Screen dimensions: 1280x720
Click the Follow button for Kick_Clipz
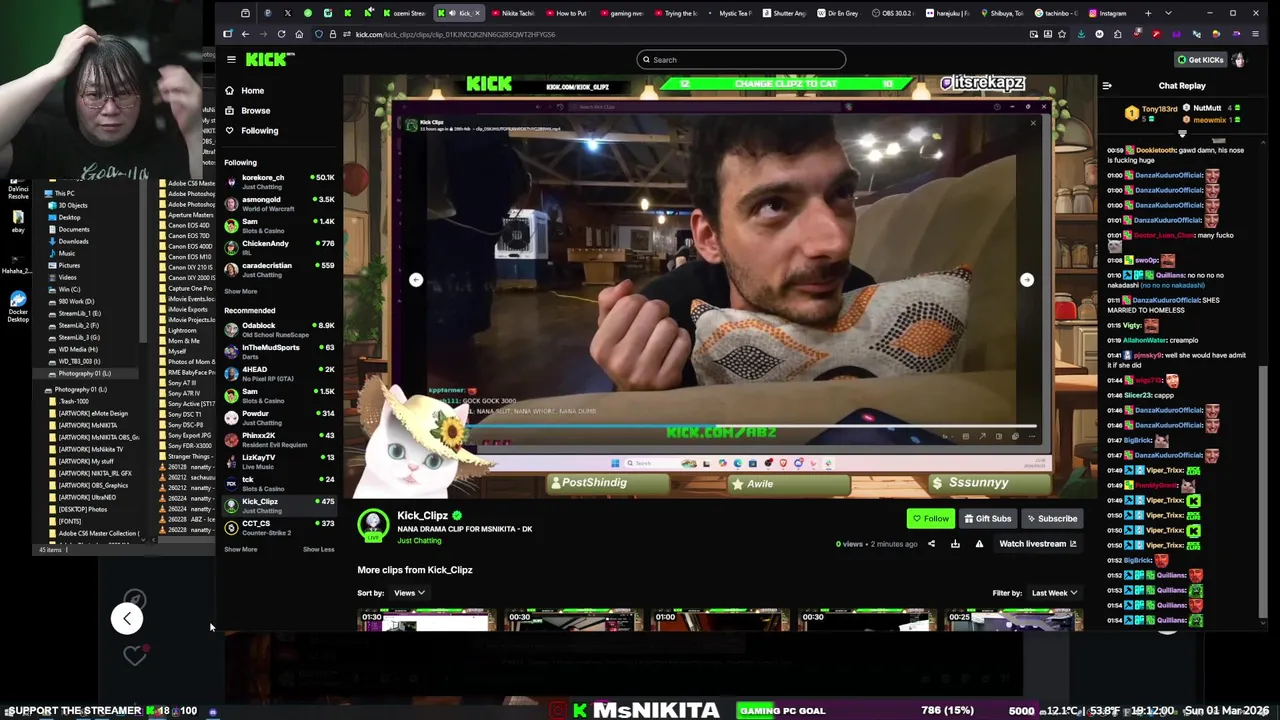point(930,518)
